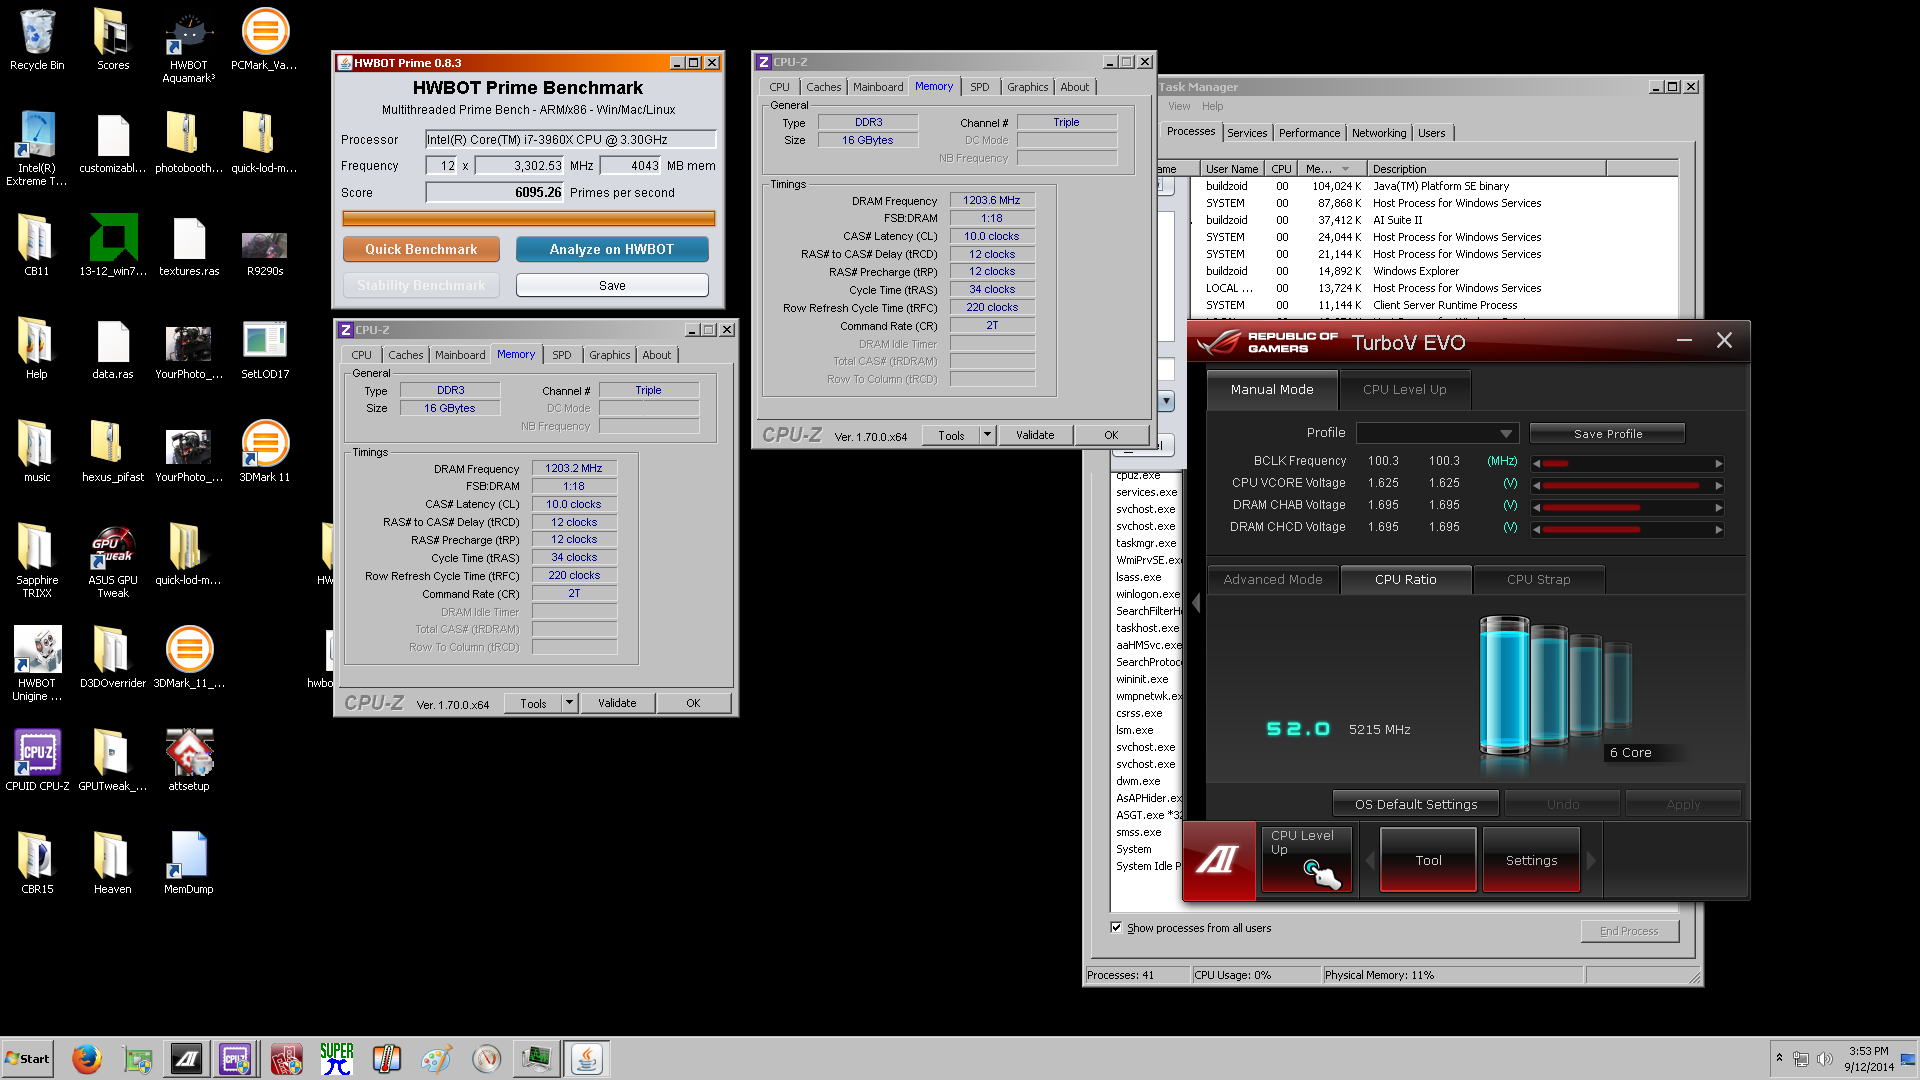Open the SetLOD17 desktop icon
Screen dimensions: 1920x1080
point(264,349)
